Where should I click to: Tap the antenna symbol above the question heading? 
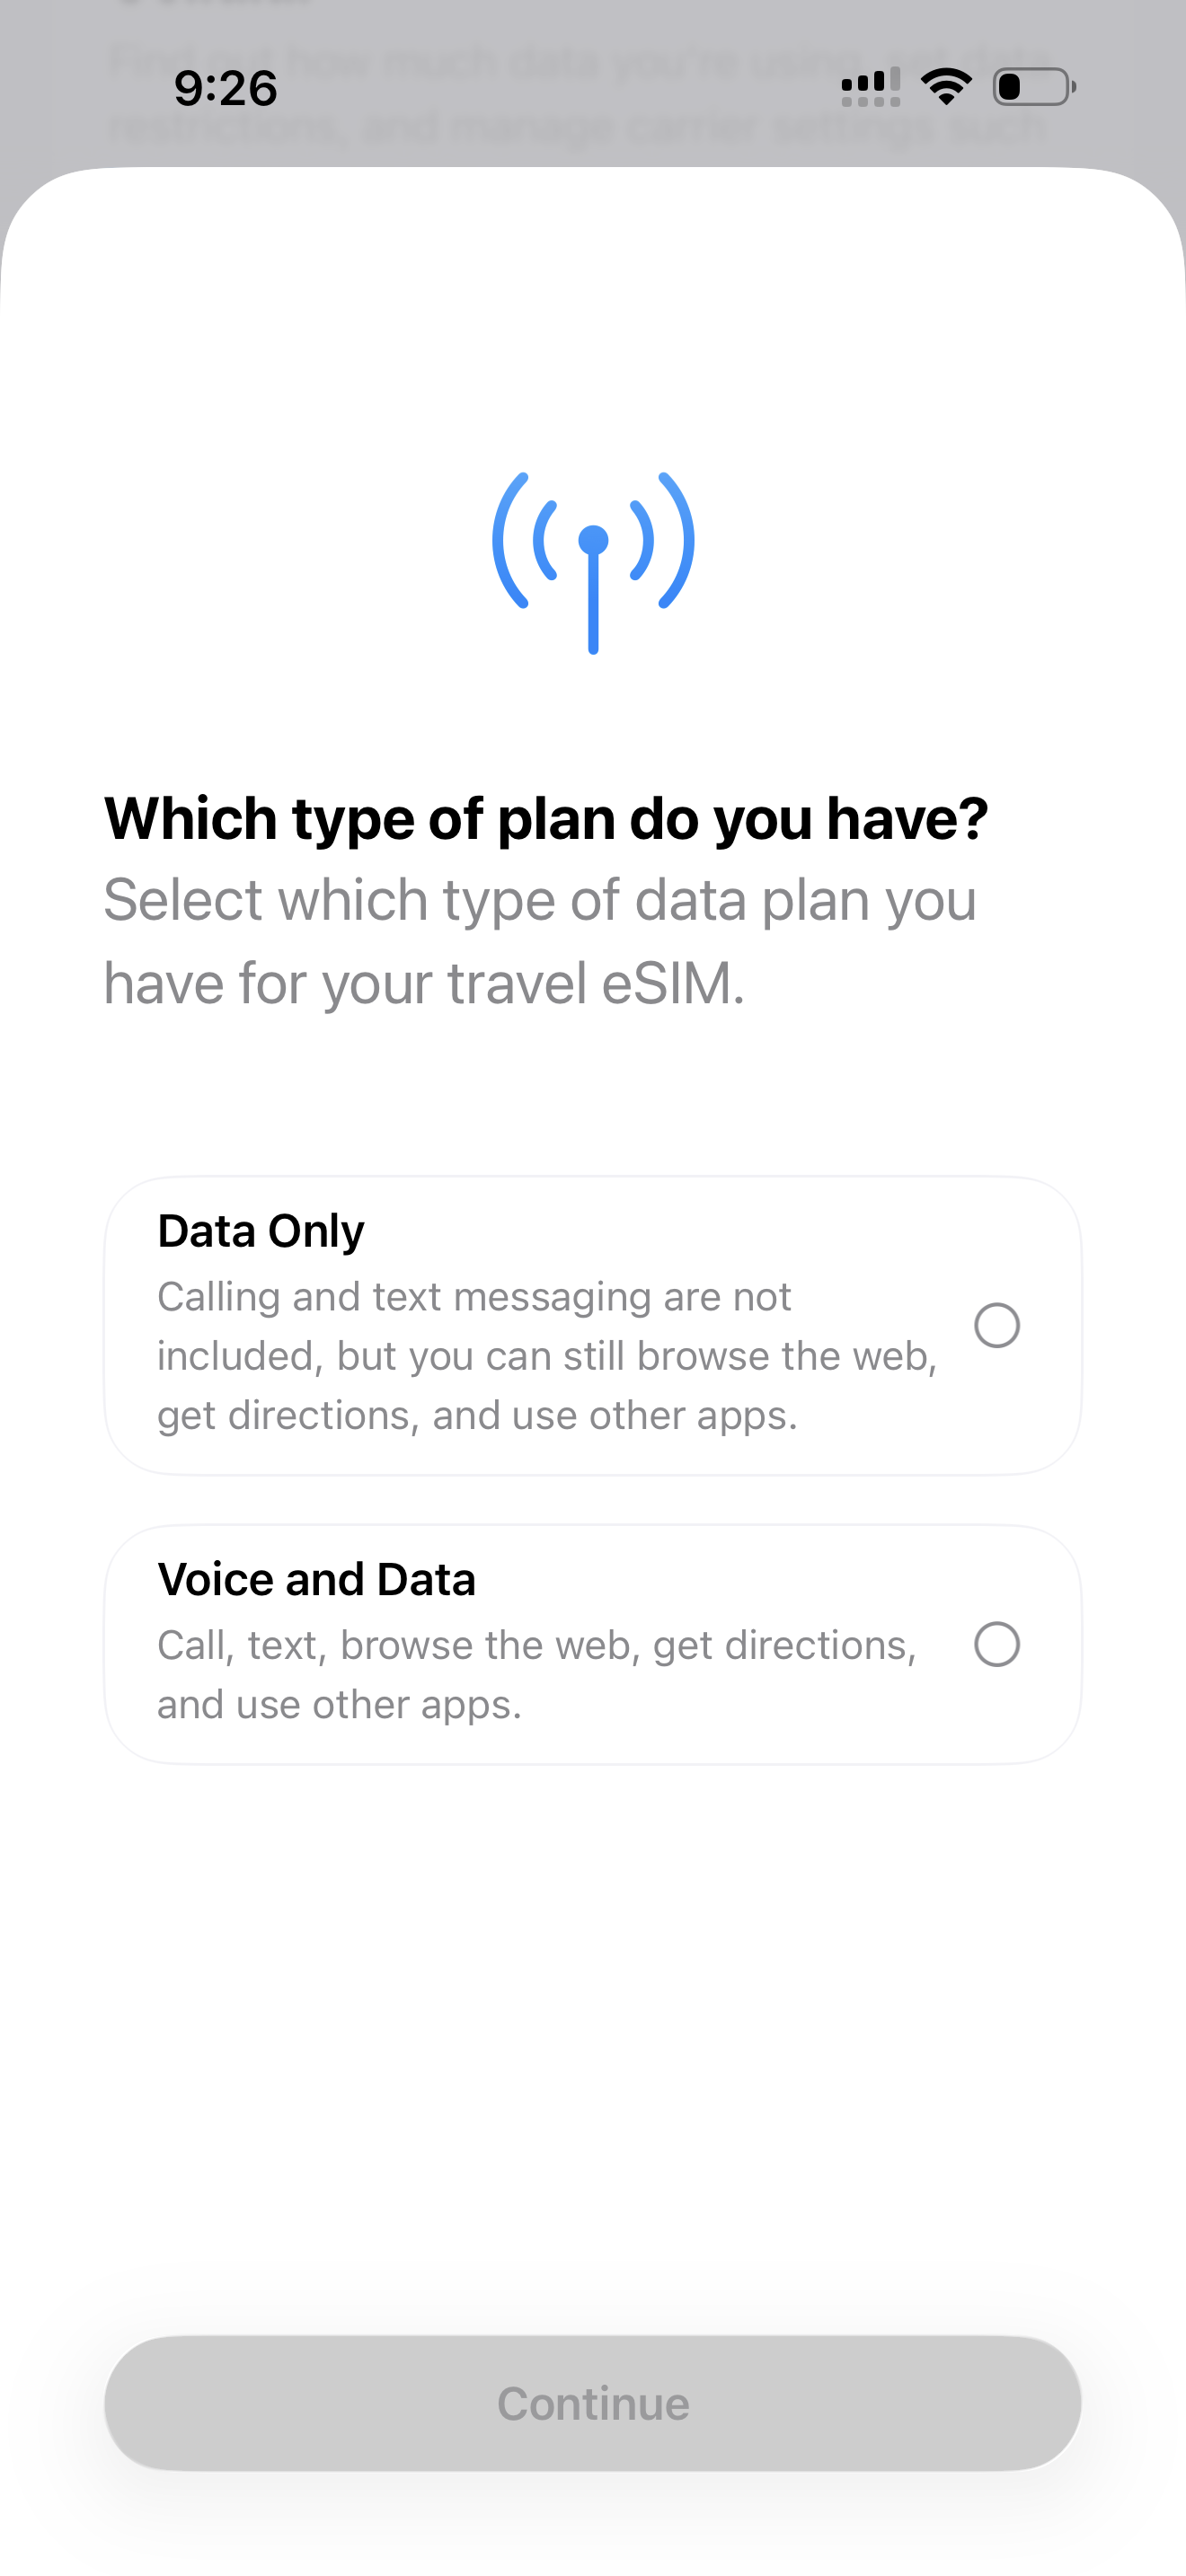pyautogui.click(x=593, y=560)
